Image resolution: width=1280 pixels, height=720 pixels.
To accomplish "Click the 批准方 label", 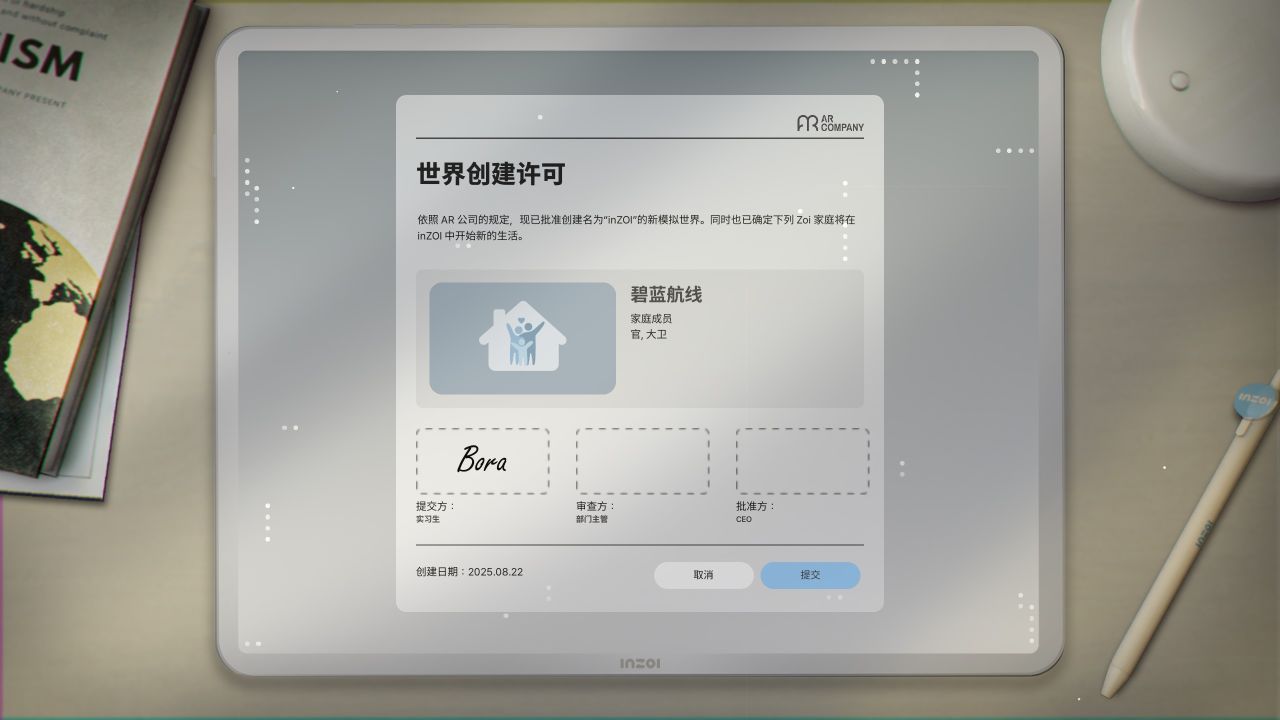I will [756, 506].
